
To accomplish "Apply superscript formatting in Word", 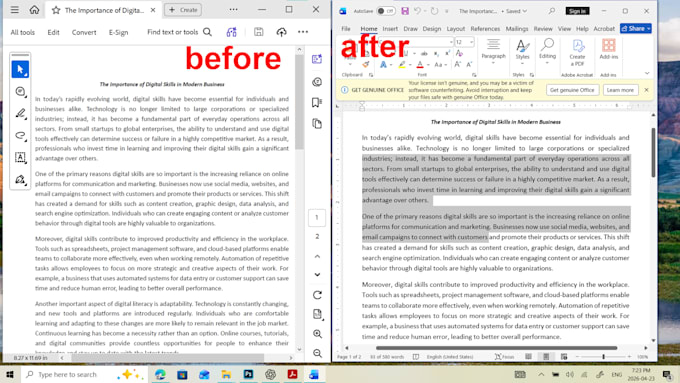I will pos(448,53).
